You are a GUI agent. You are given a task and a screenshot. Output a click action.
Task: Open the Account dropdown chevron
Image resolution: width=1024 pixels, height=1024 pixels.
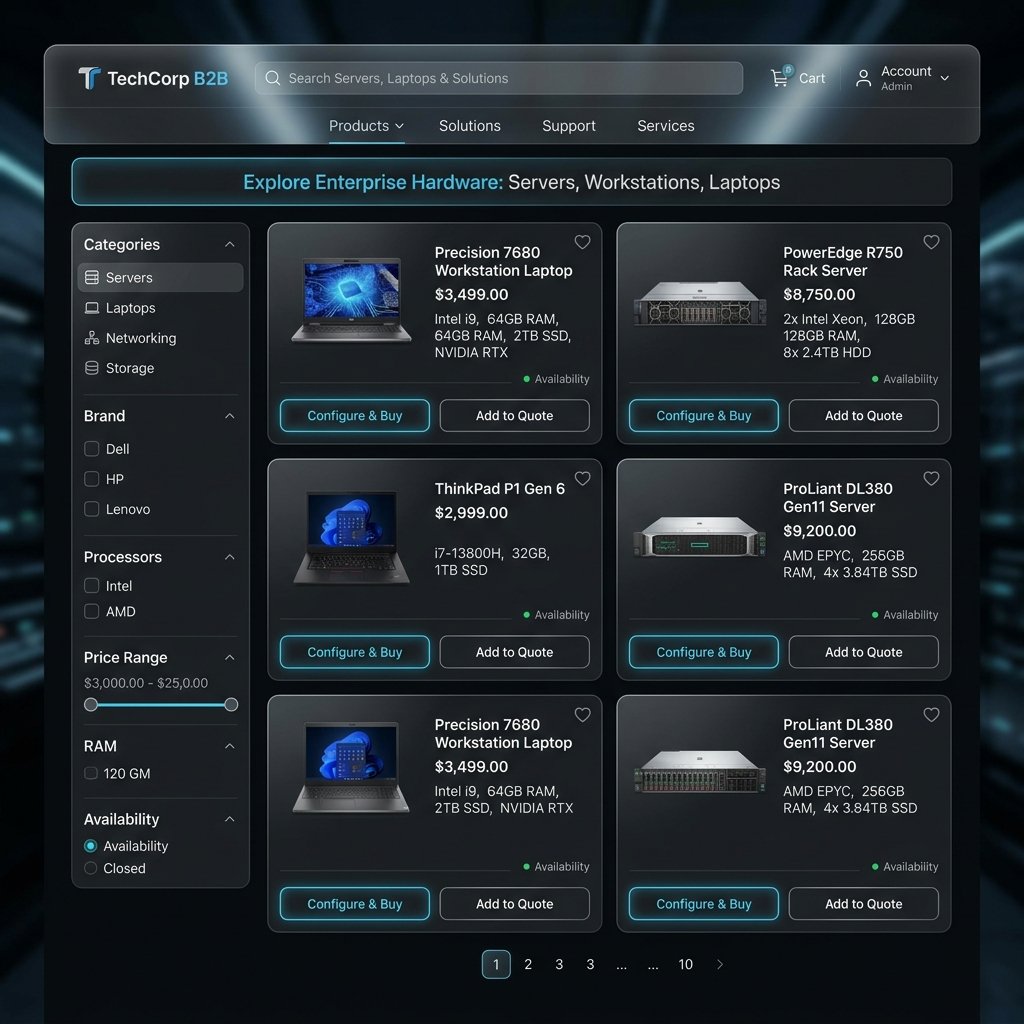(944, 78)
